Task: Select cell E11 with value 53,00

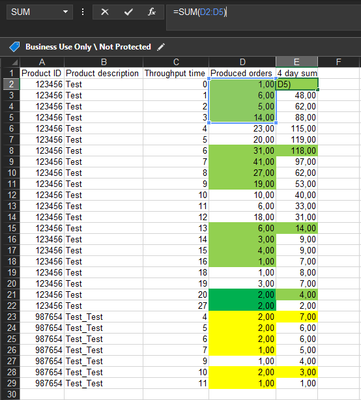Action: pos(297,184)
